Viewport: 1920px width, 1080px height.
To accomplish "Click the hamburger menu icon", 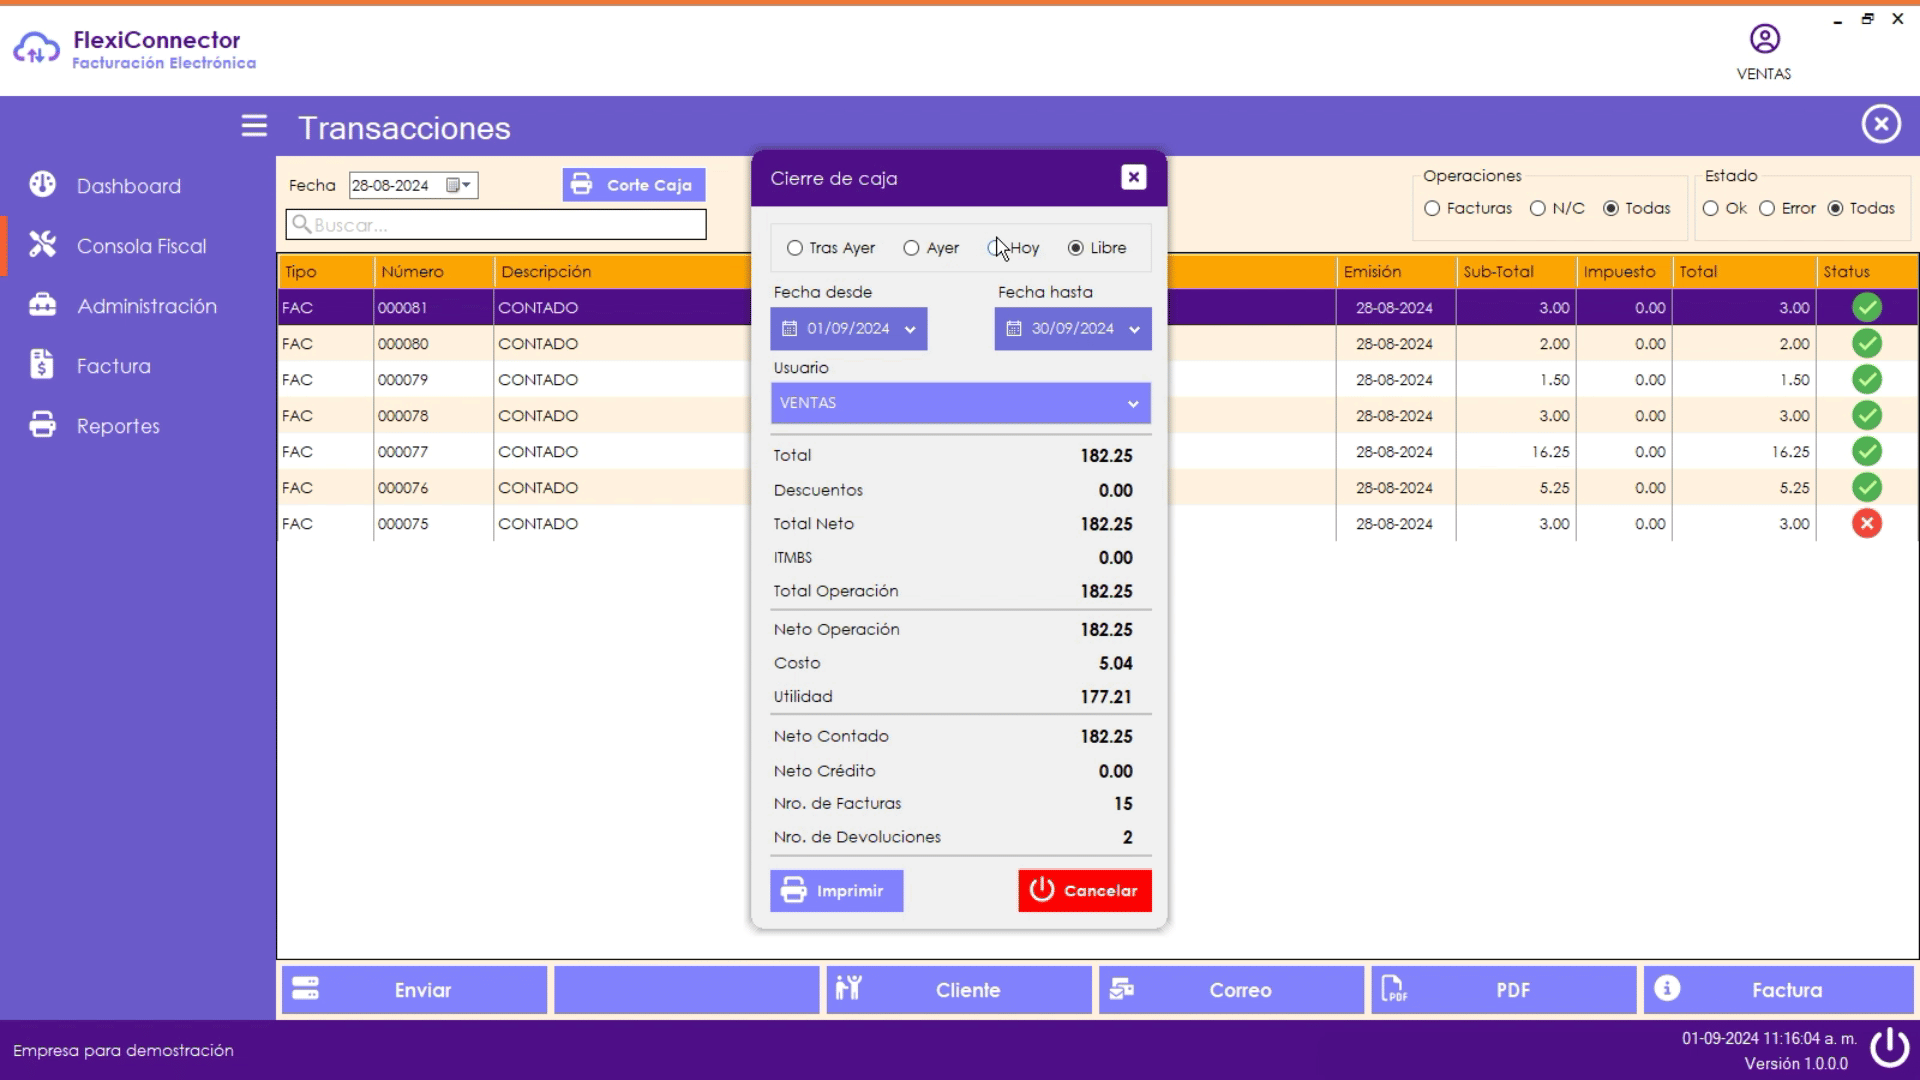I will [254, 126].
